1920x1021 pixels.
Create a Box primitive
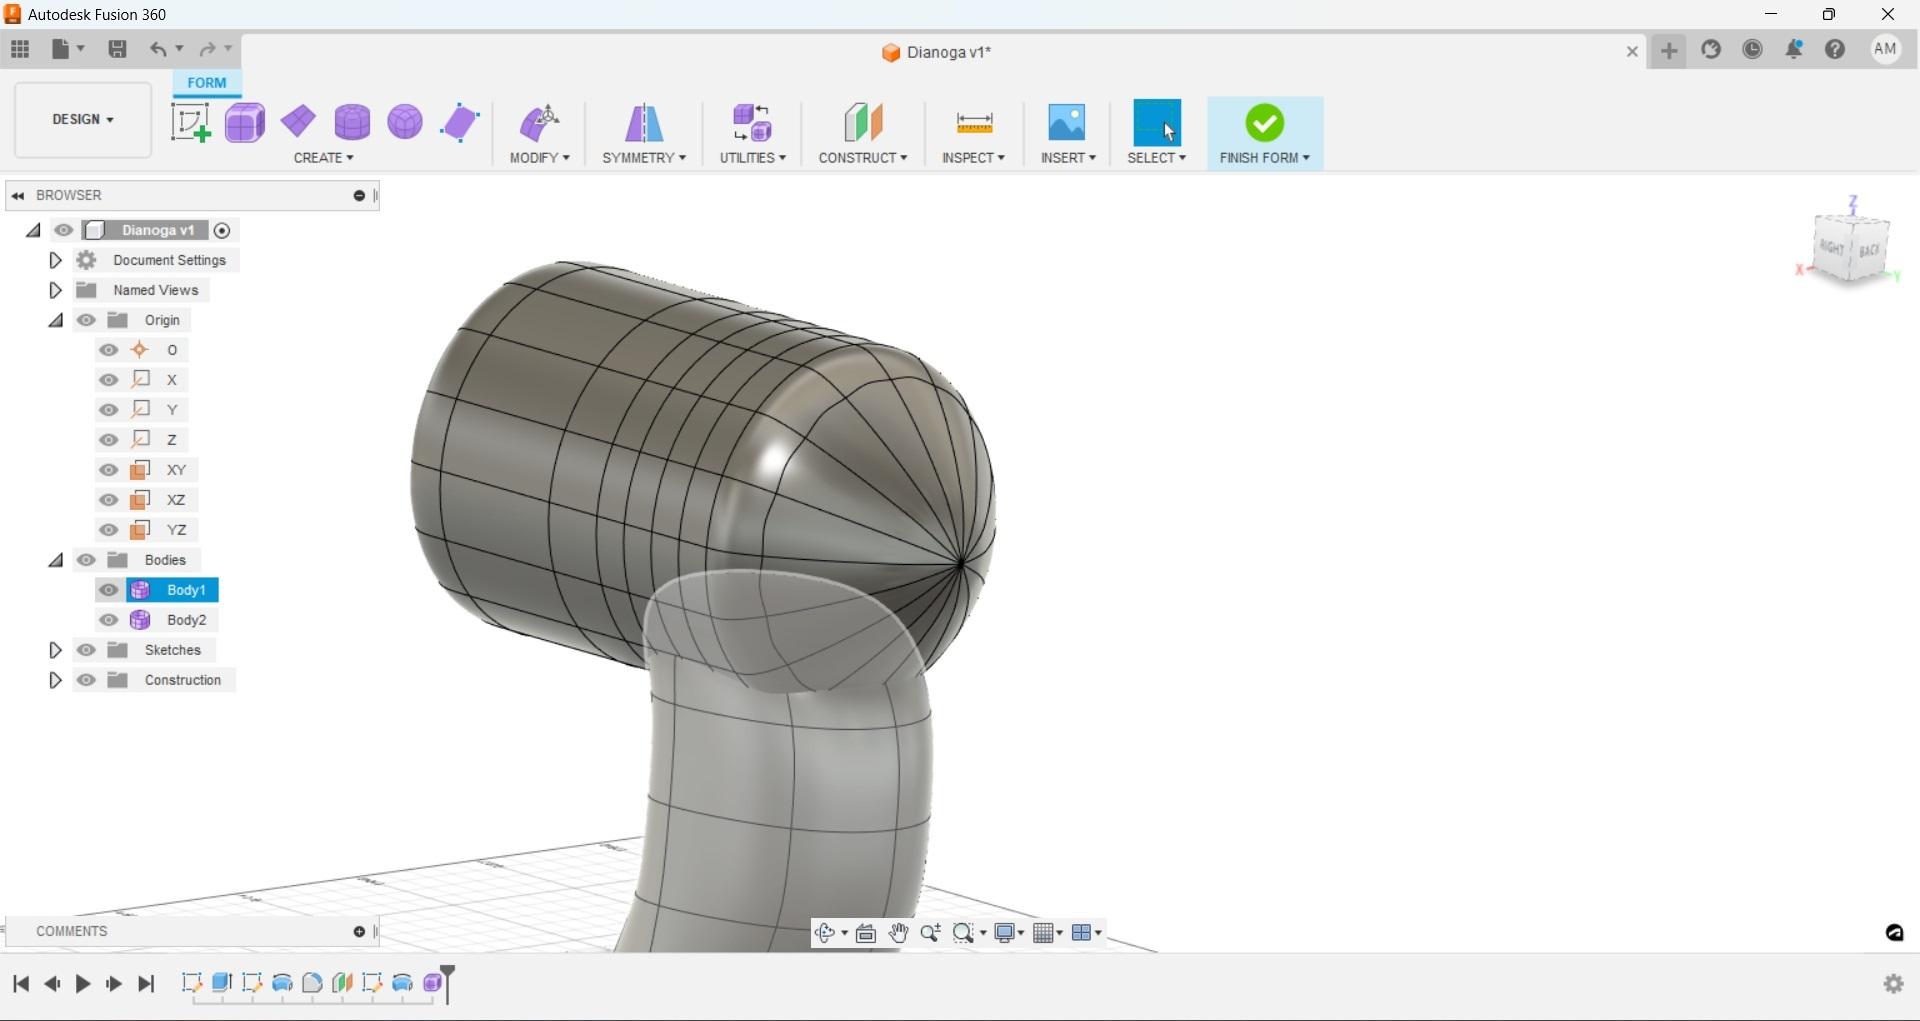point(245,122)
